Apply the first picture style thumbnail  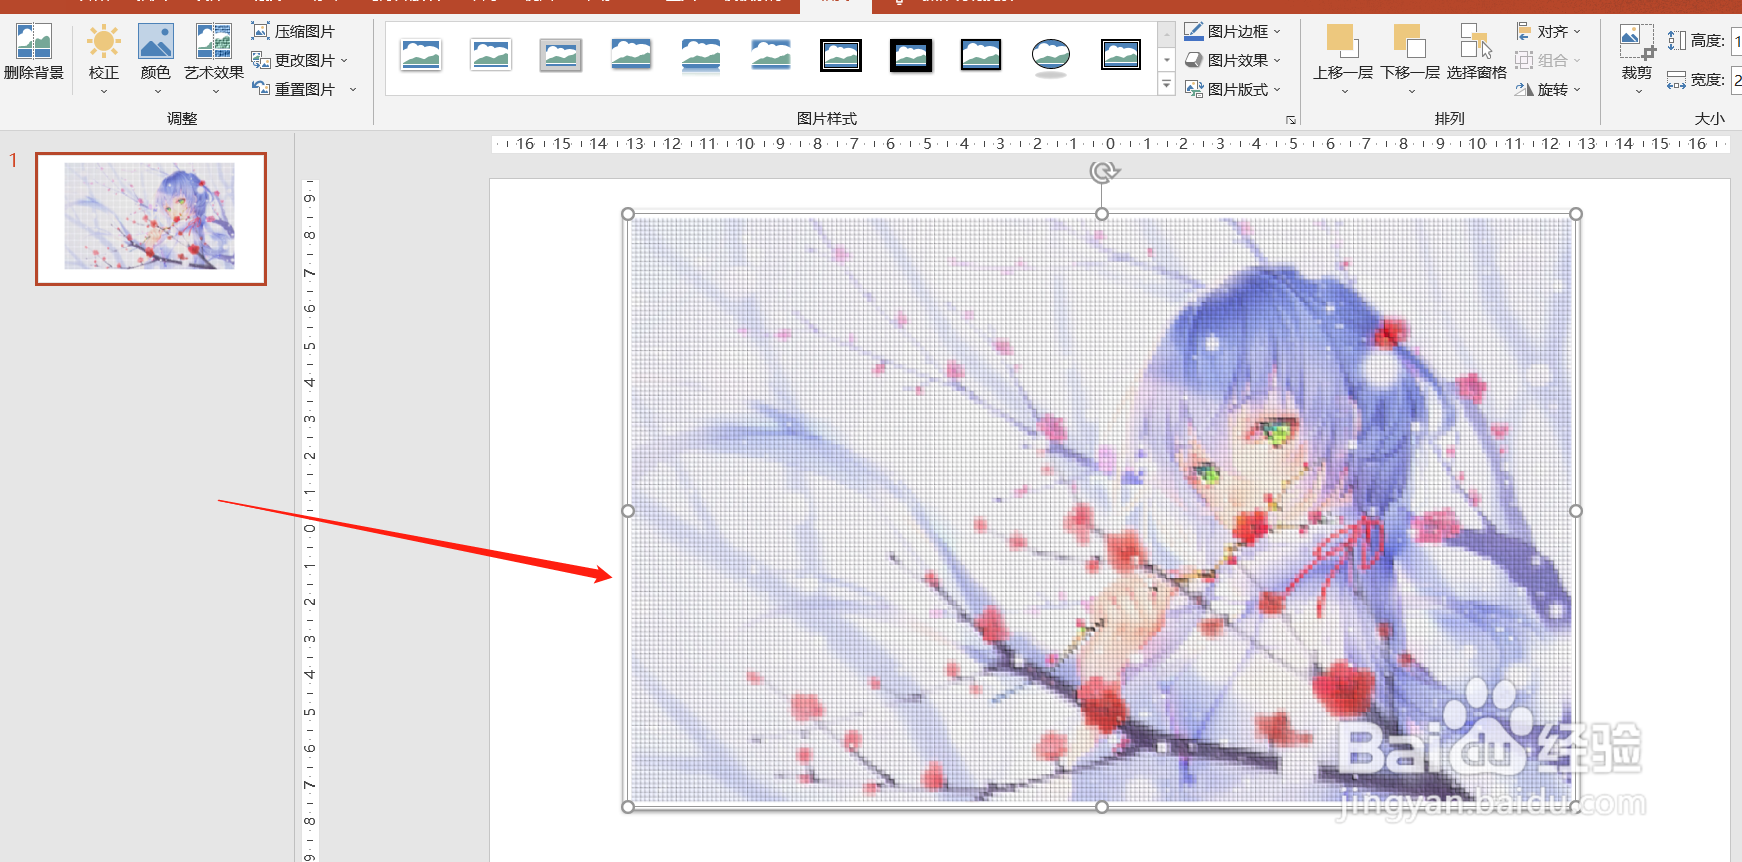(x=421, y=55)
